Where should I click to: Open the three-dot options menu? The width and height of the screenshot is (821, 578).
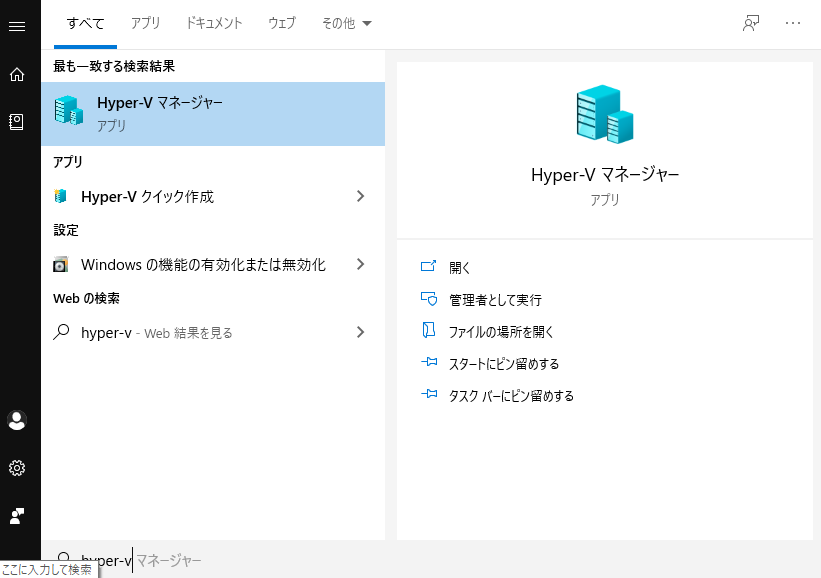(793, 24)
